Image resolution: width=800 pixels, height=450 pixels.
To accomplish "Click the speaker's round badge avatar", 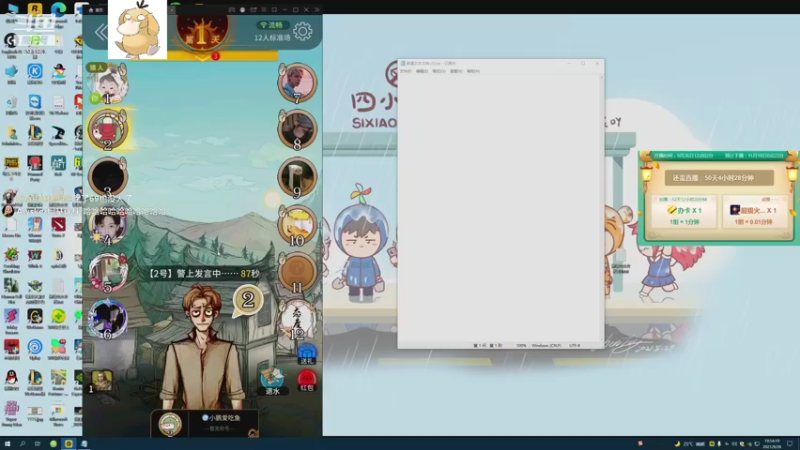I will click(x=170, y=423).
